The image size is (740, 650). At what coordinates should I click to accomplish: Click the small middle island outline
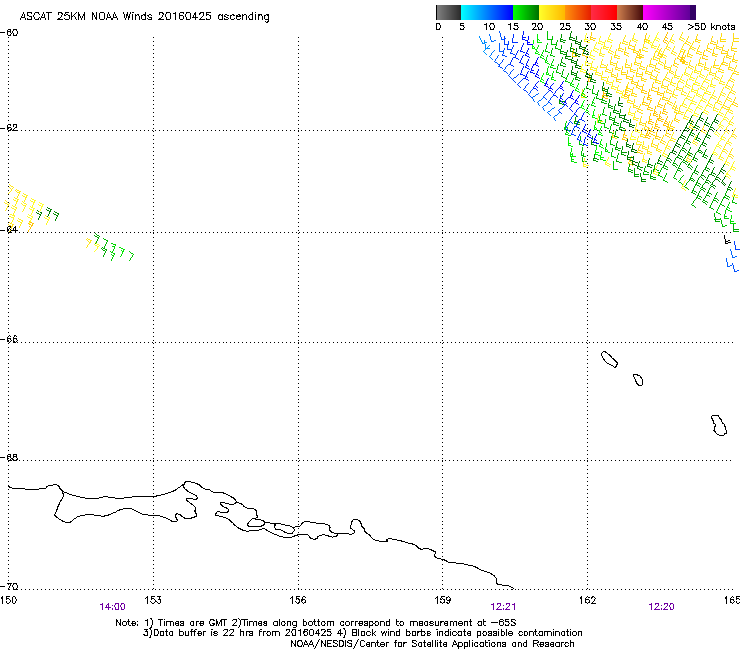[x=638, y=380]
